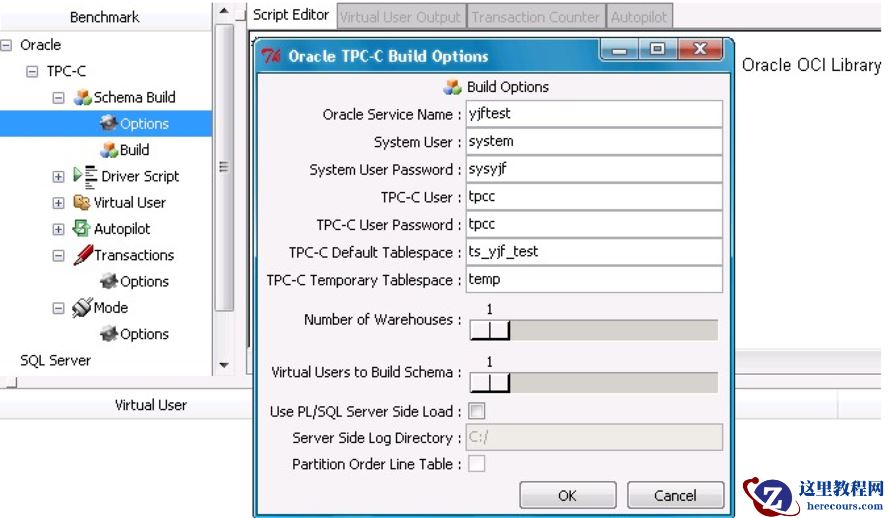The width and height of the screenshot is (889, 518).
Task: Collapse the Mode tree node
Action: click(58, 308)
